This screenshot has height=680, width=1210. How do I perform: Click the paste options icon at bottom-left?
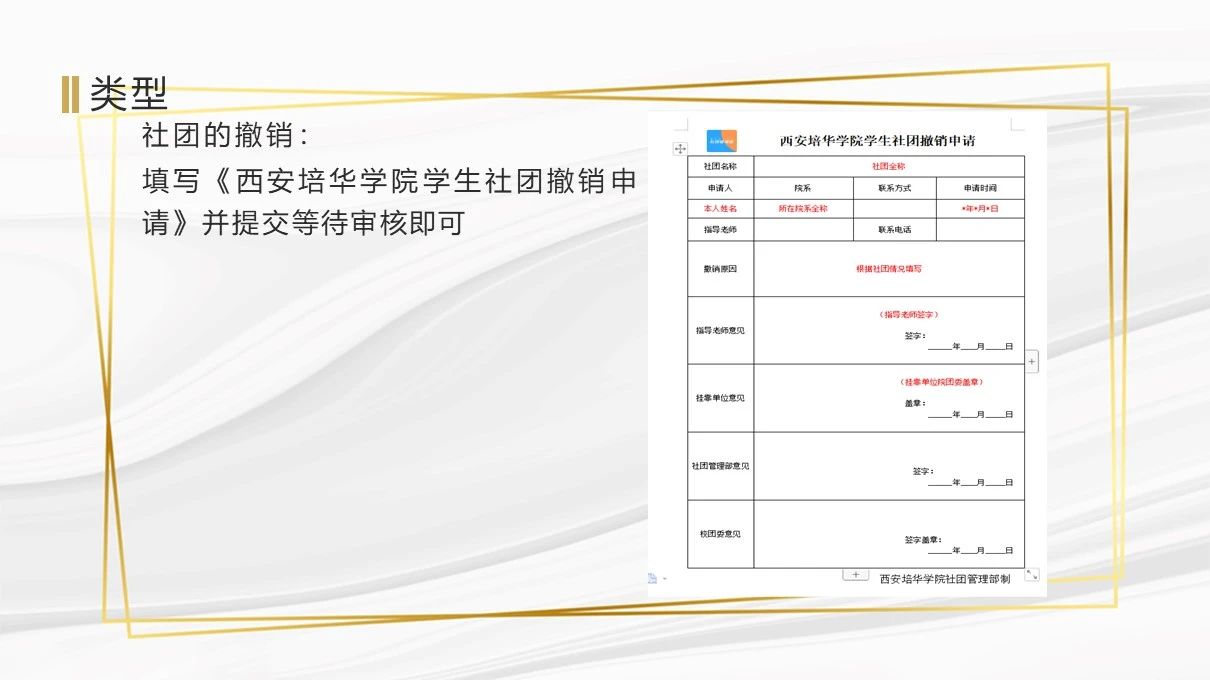tap(652, 578)
